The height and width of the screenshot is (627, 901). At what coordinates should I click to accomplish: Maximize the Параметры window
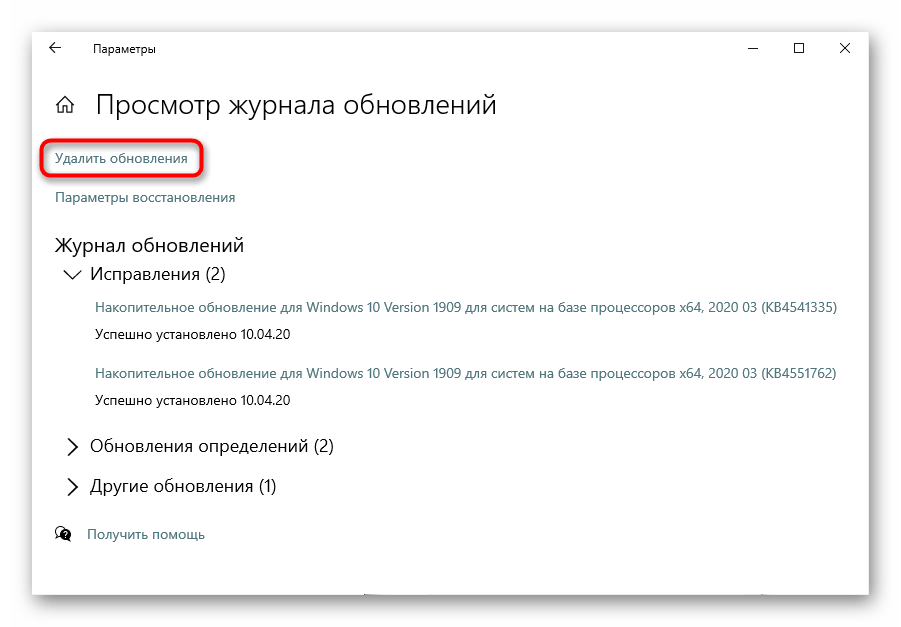pos(798,48)
